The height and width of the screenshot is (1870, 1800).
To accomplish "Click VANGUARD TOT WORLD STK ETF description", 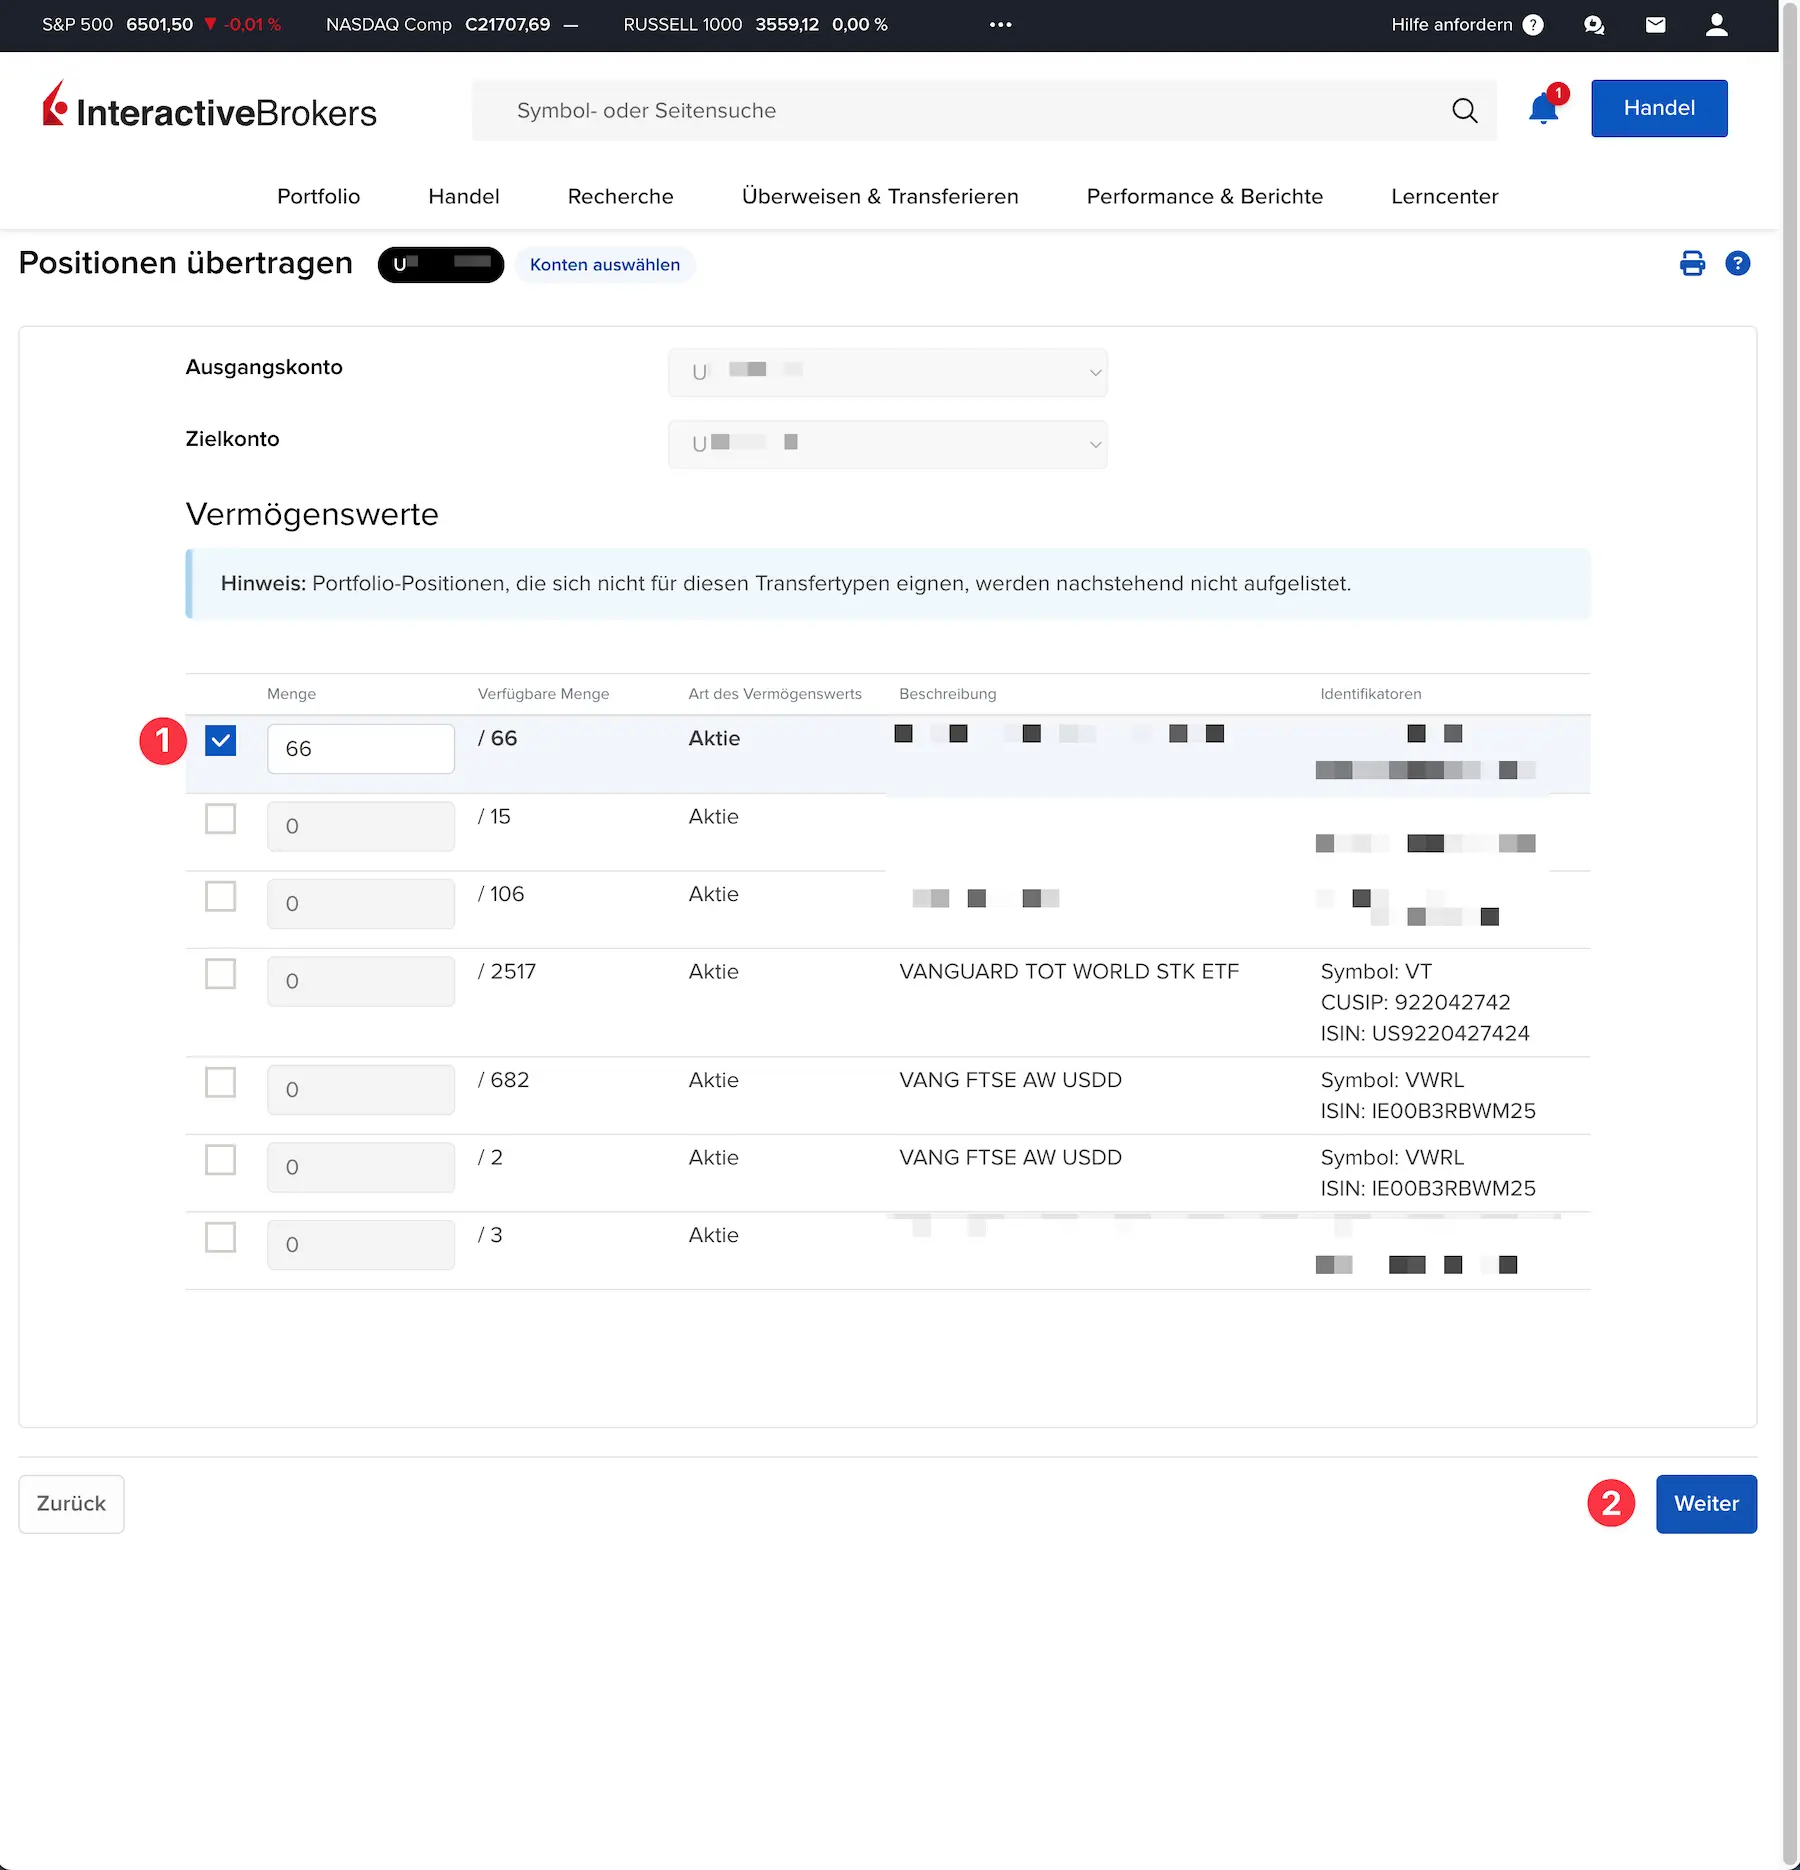I will [x=1069, y=971].
